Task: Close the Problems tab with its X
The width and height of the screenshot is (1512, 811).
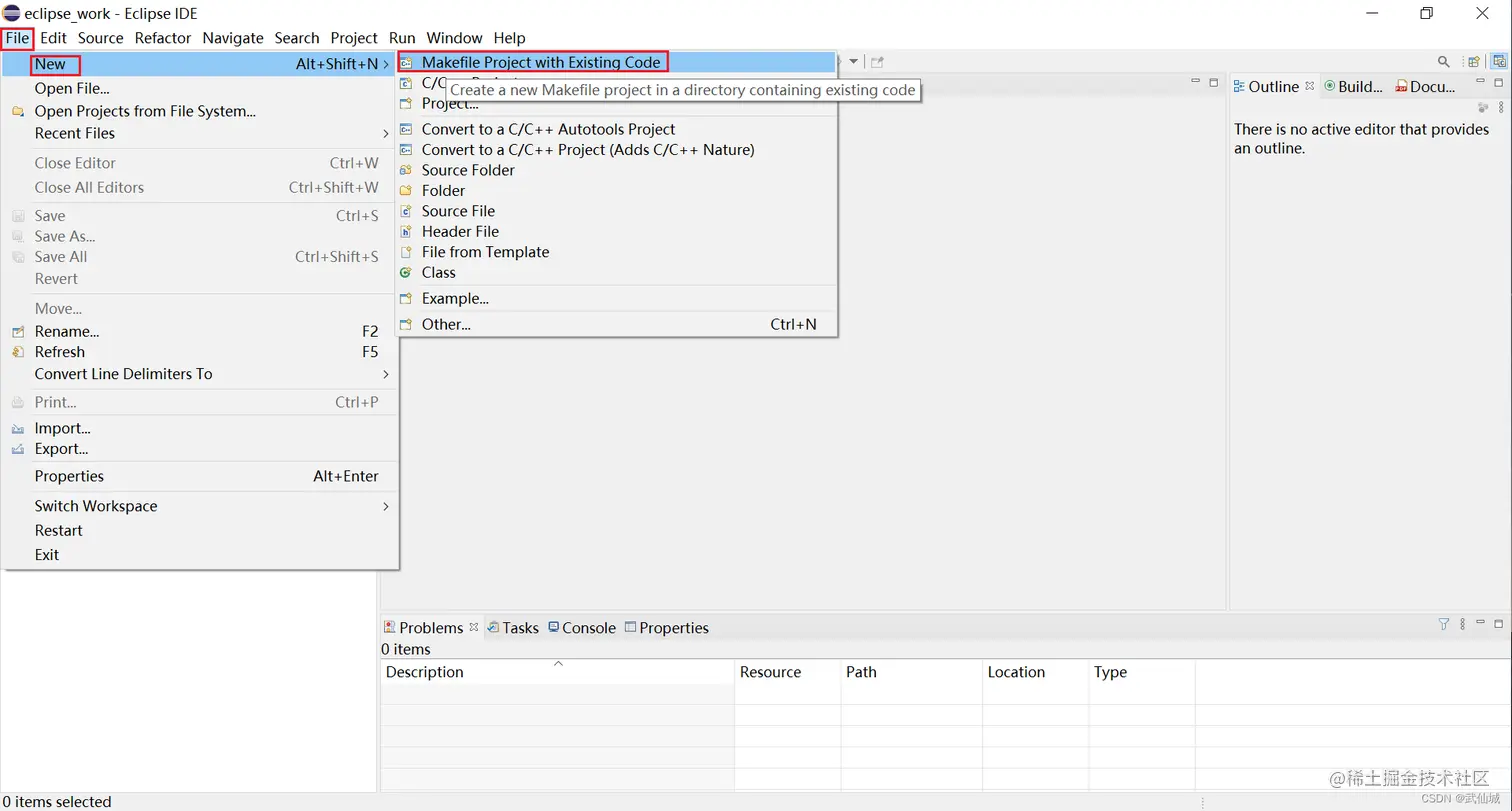Action: click(474, 627)
